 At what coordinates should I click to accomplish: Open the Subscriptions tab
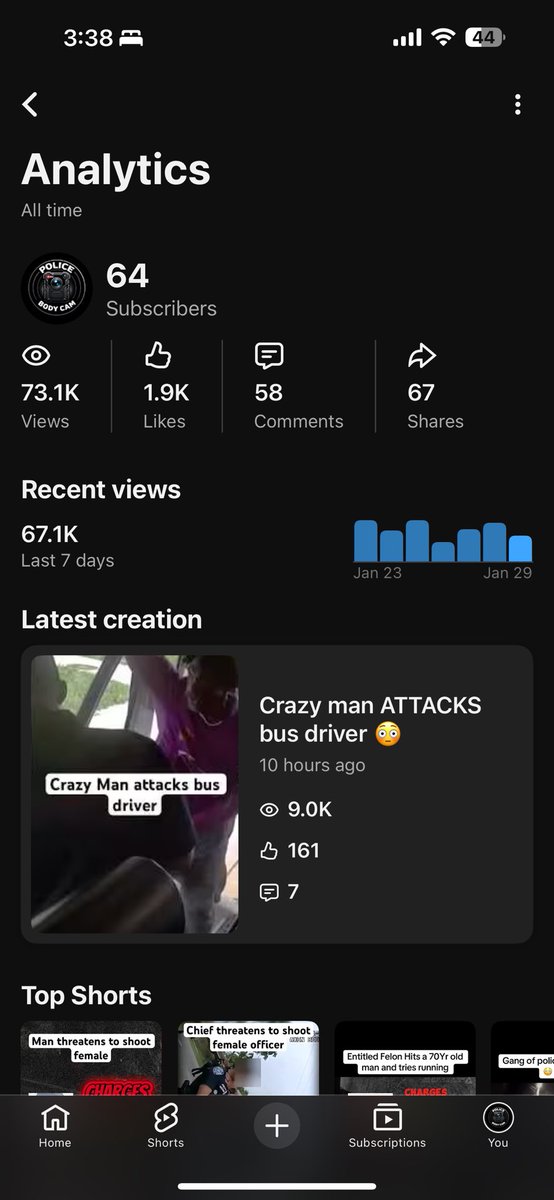pyautogui.click(x=387, y=1125)
